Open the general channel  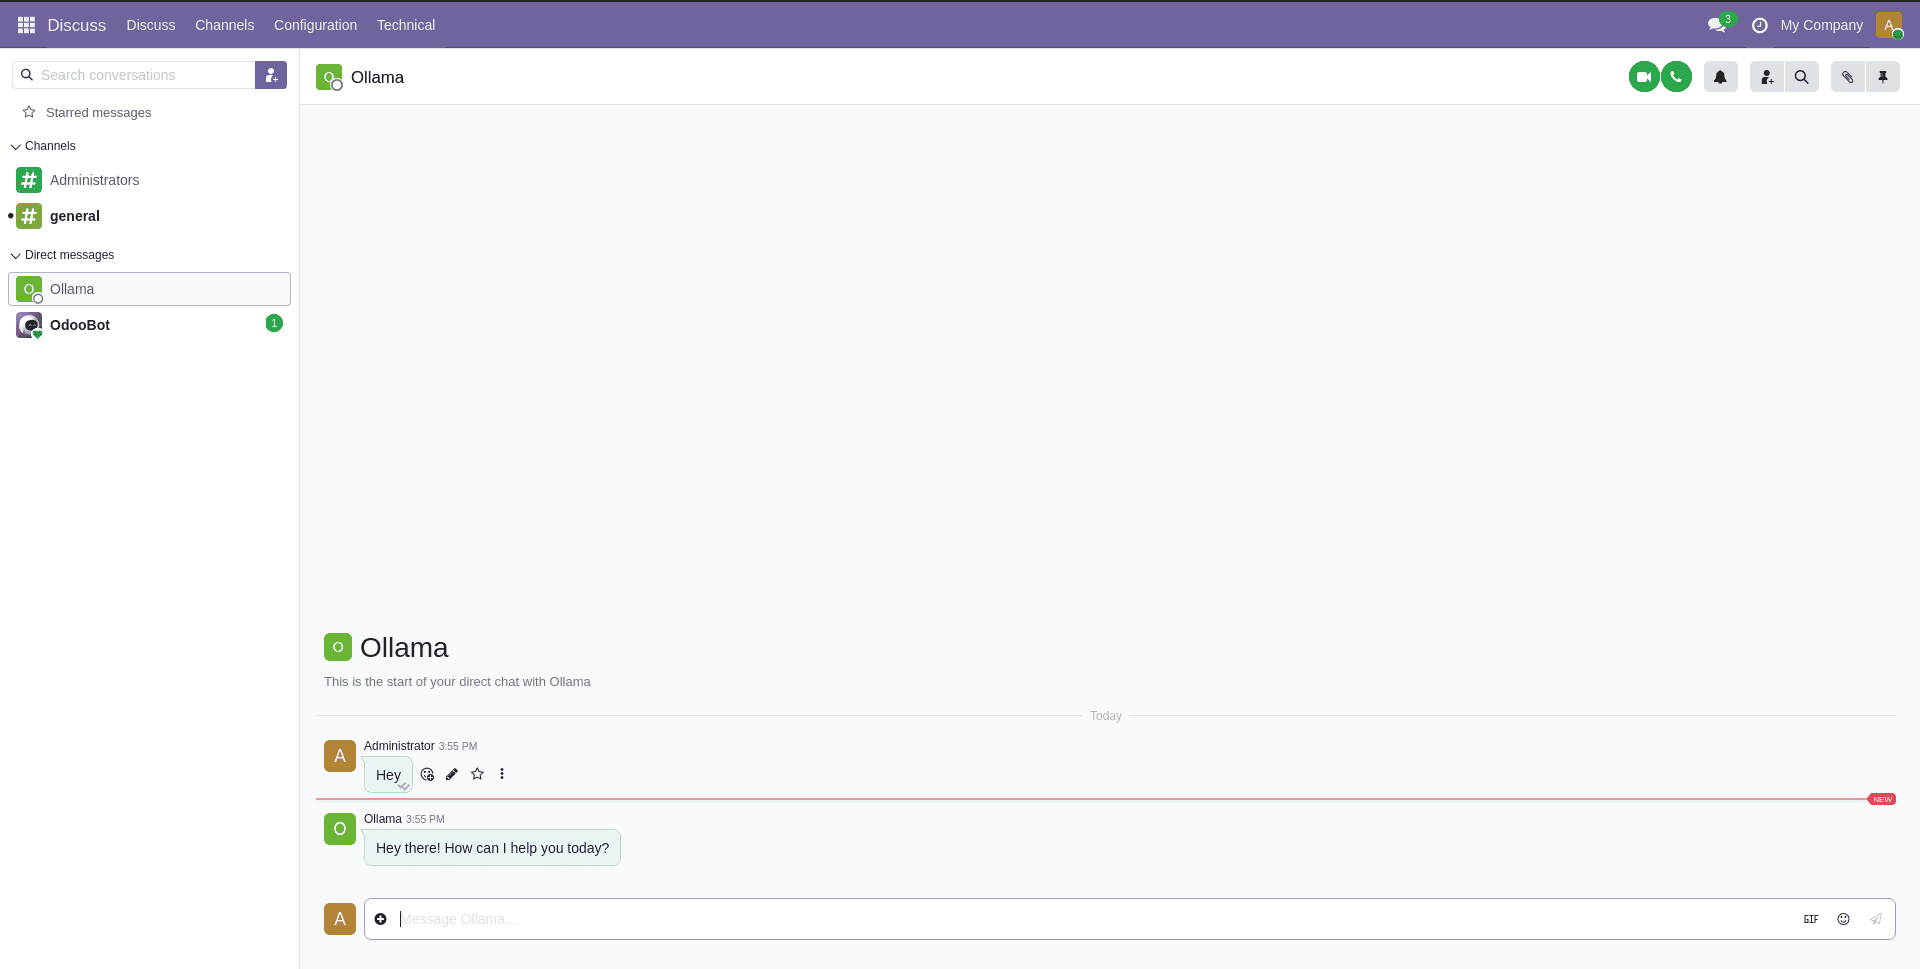74,216
